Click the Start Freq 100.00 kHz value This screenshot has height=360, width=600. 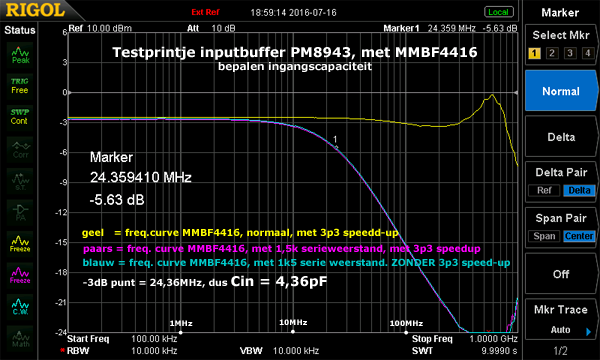pyautogui.click(x=154, y=339)
